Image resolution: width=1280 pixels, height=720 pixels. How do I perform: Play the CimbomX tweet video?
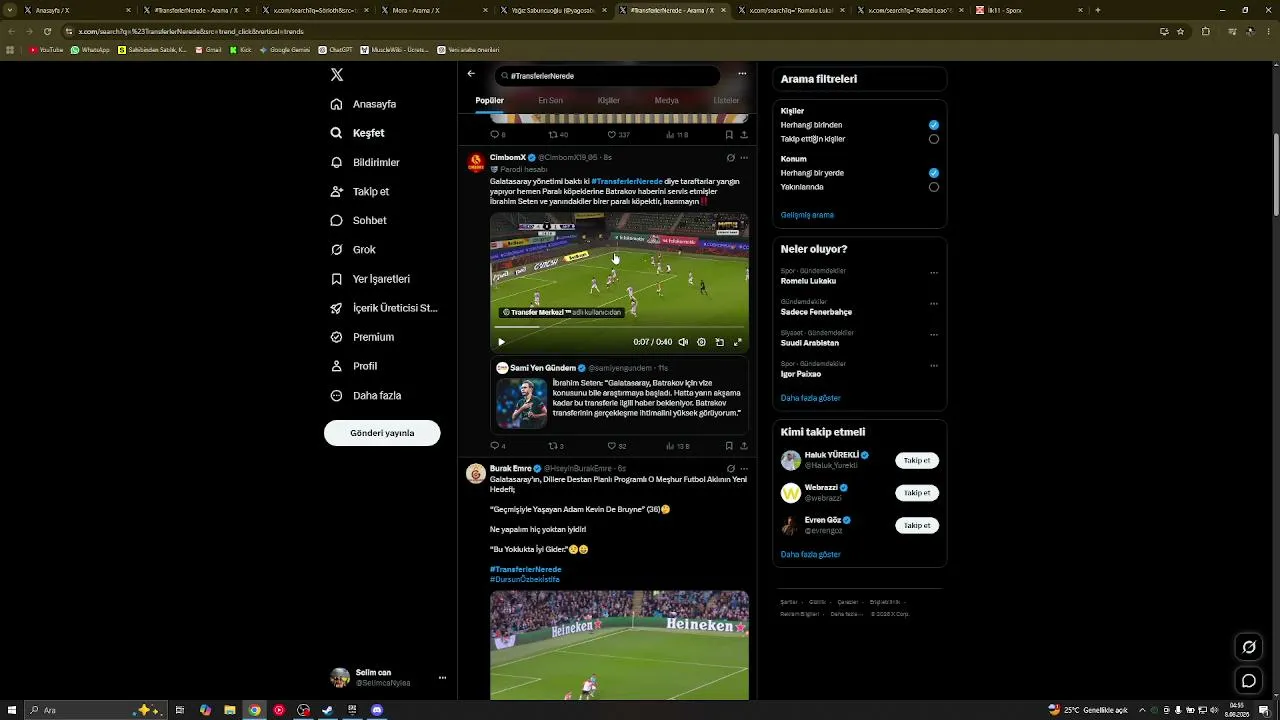pos(501,342)
